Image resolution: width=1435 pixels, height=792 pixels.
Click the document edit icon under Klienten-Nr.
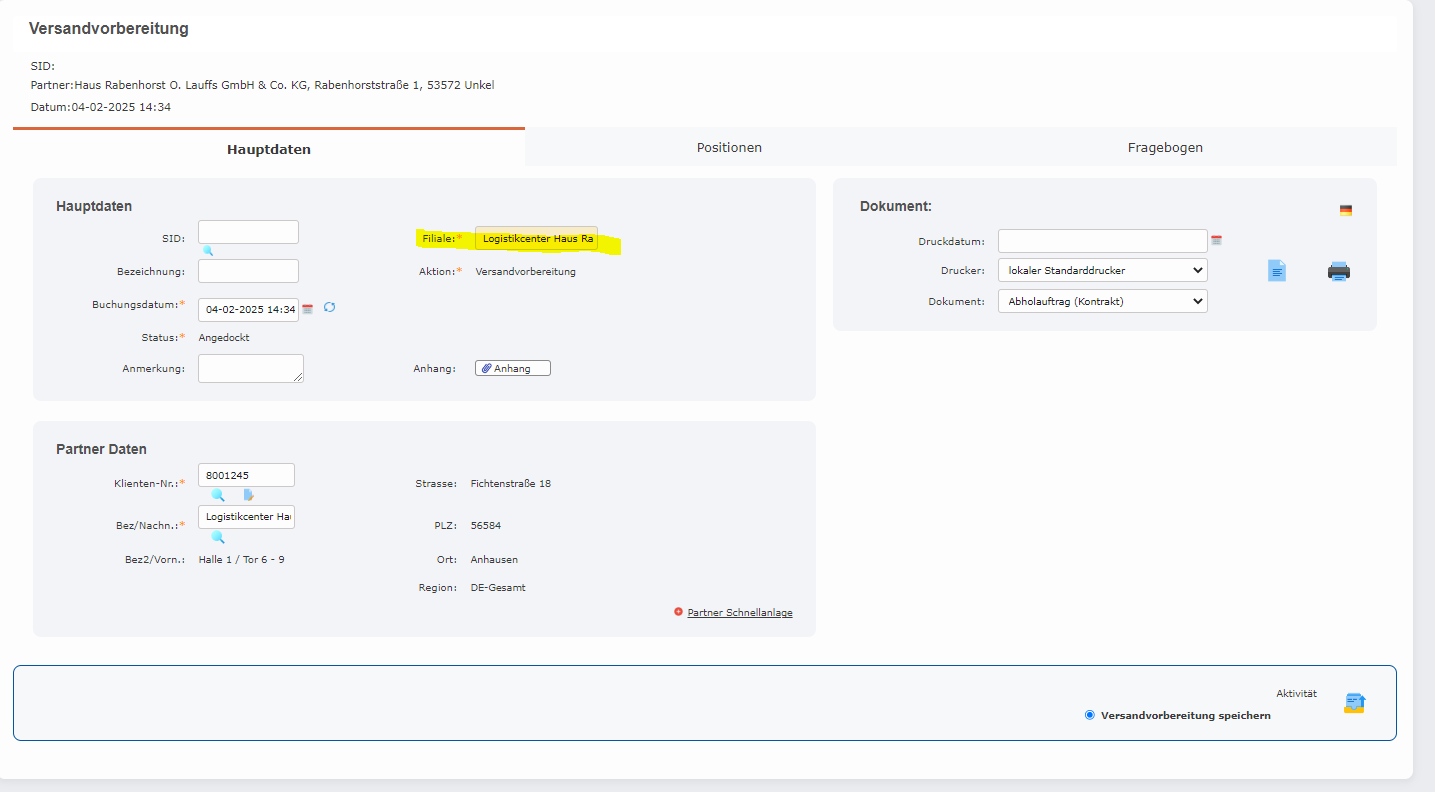248,495
